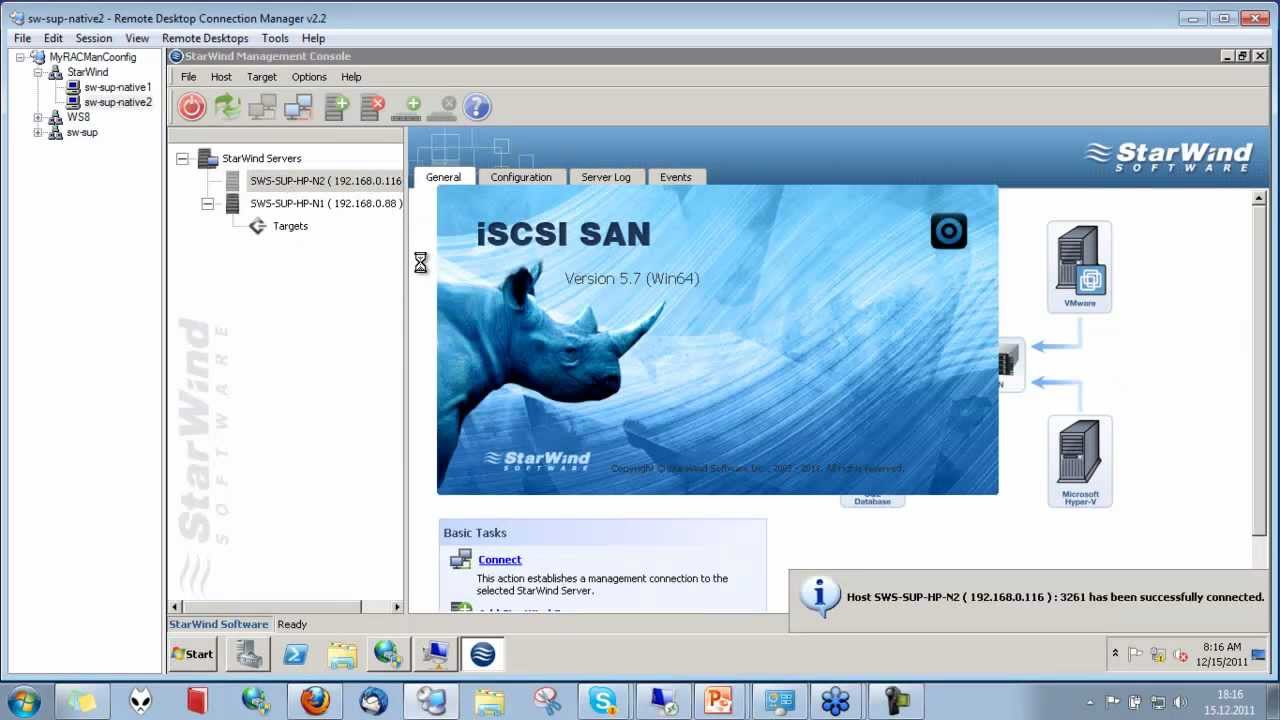Click the blue flower icon in local taskbar
Image resolution: width=1280 pixels, height=720 pixels.
click(x=835, y=701)
